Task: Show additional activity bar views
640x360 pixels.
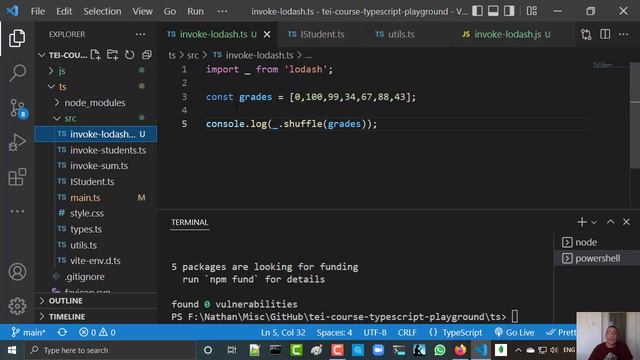Action: click(x=17, y=211)
